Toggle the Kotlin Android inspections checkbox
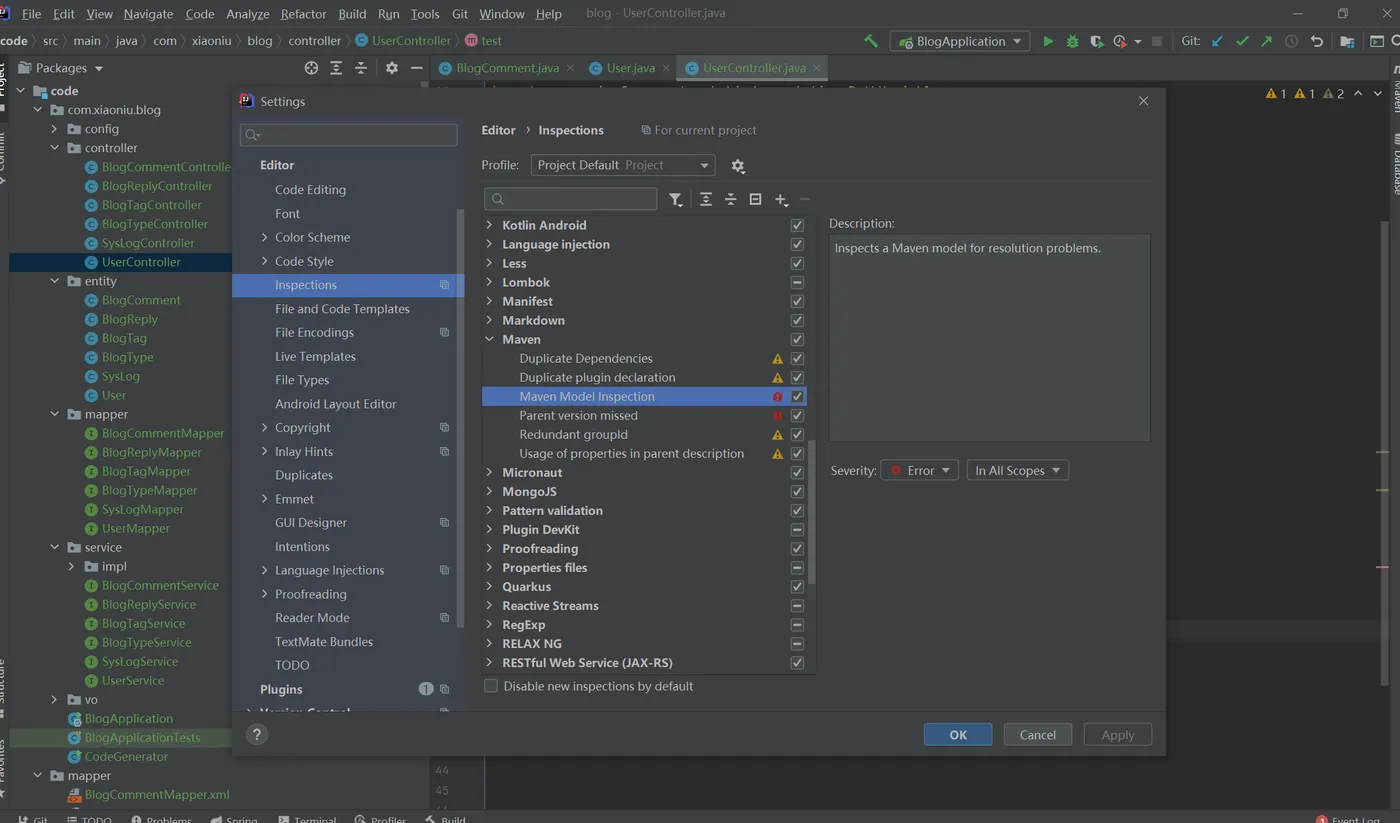The image size is (1400, 823). point(797,225)
